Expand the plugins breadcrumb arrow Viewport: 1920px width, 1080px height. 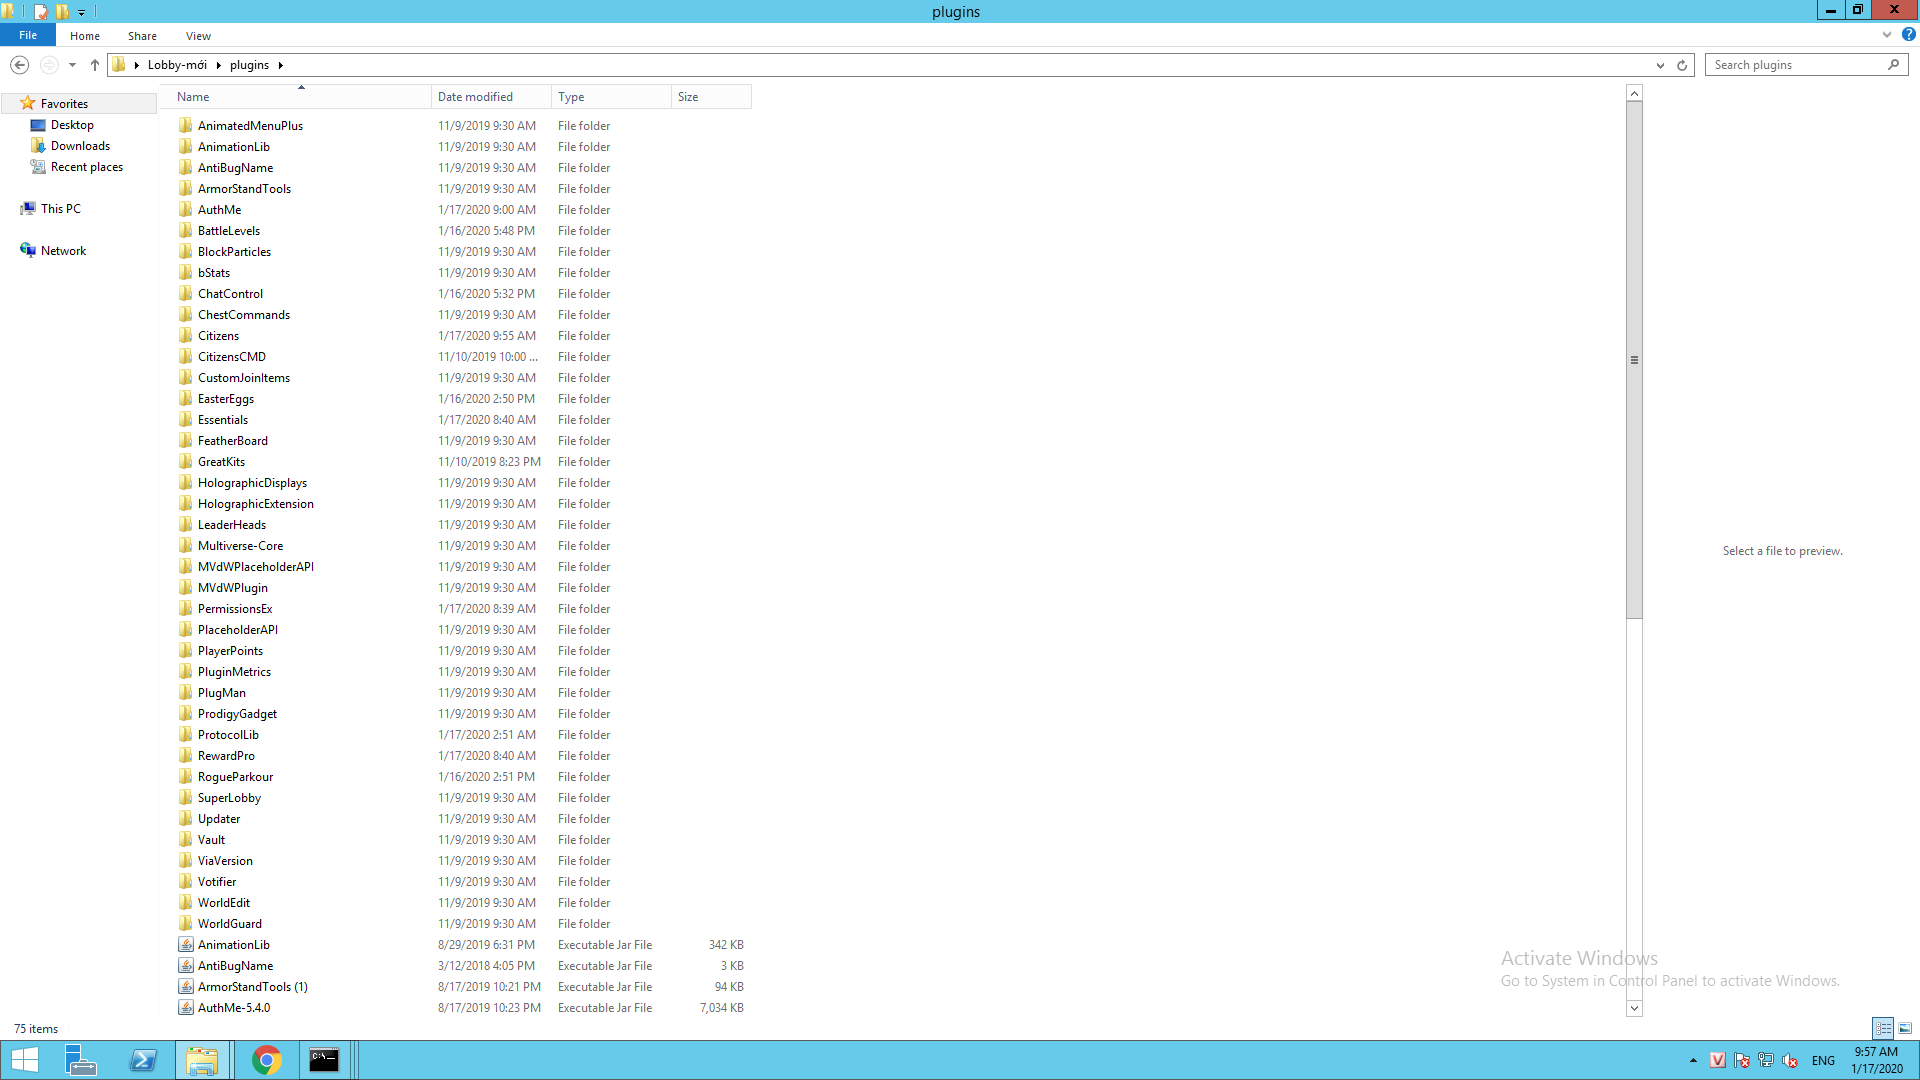point(281,65)
